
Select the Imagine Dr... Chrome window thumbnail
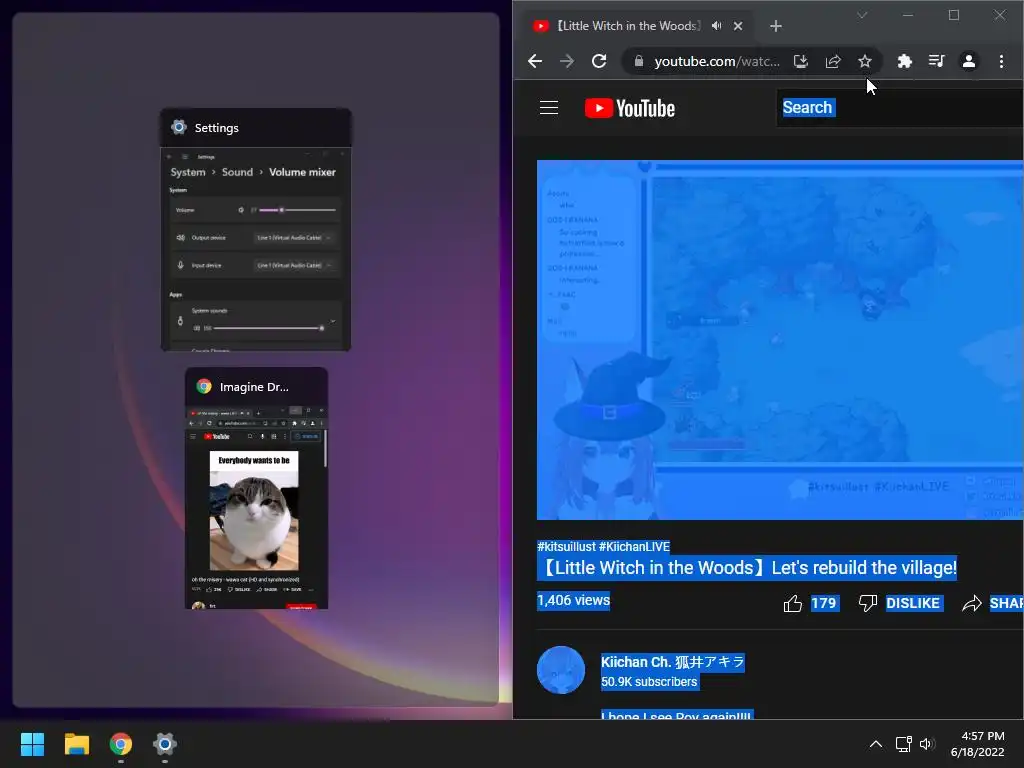[256, 488]
